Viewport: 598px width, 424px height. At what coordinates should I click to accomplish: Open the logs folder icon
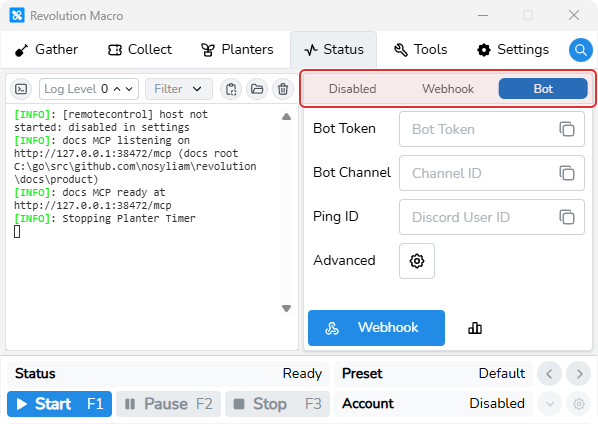click(257, 89)
